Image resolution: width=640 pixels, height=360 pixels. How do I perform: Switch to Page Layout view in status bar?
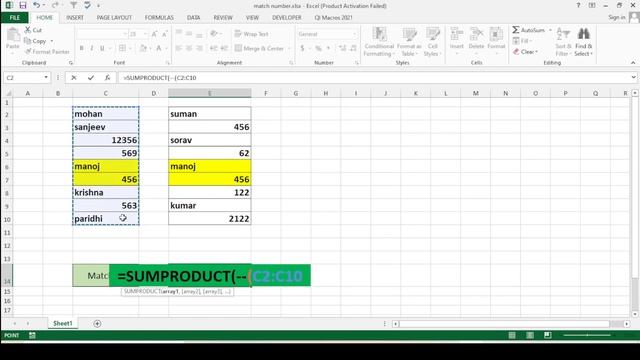click(530, 336)
